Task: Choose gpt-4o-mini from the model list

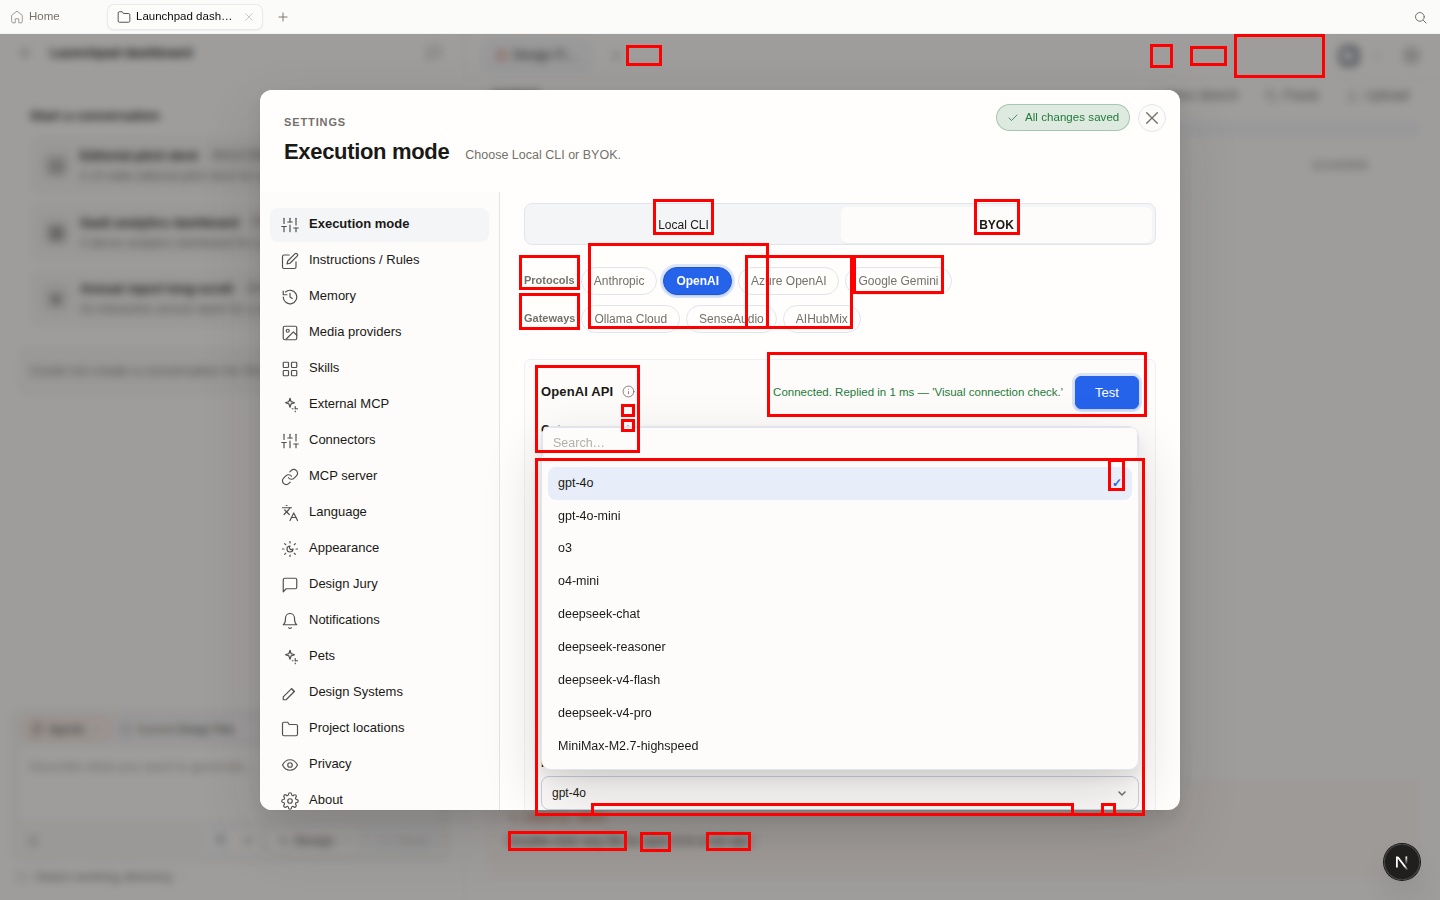Action: pos(839,516)
